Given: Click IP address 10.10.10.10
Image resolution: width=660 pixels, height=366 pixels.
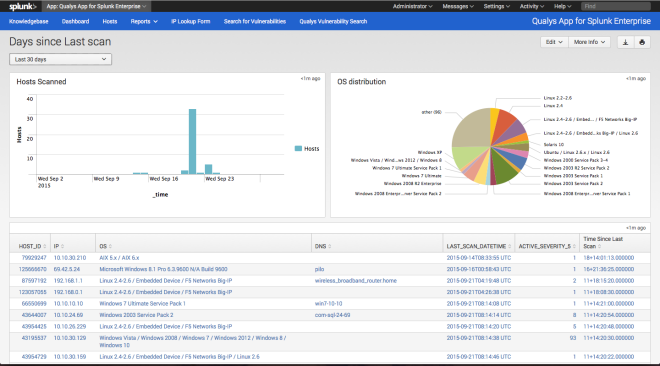Looking at the screenshot, I should tap(68, 303).
